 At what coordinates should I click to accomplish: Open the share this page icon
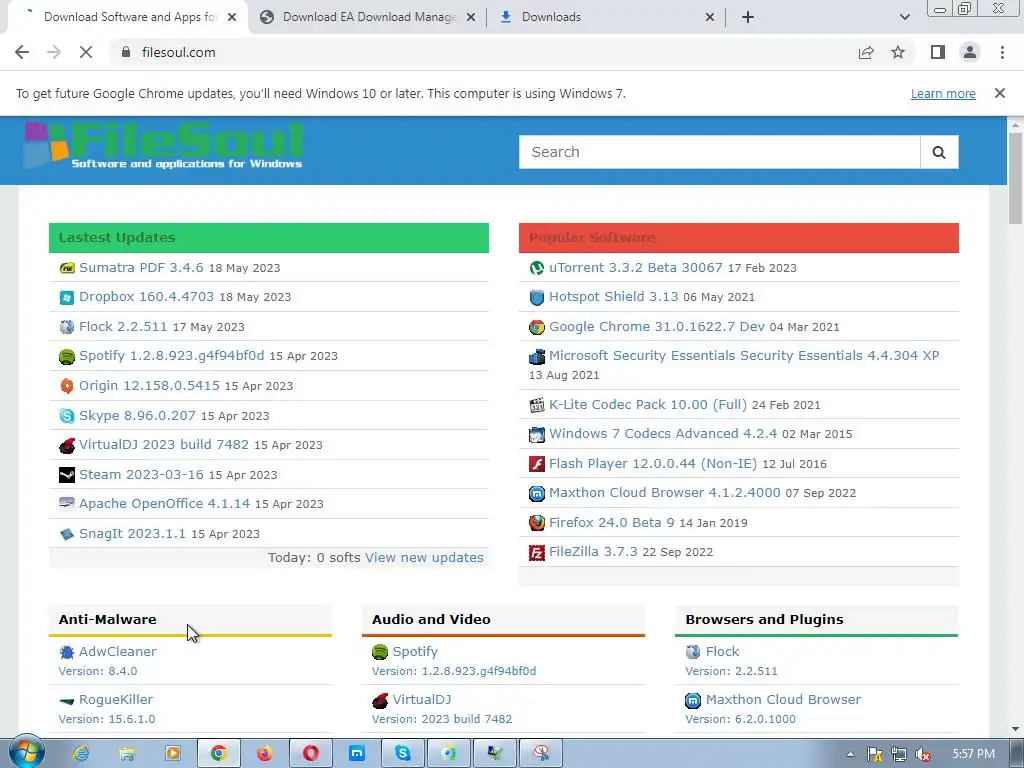pyautogui.click(x=866, y=52)
